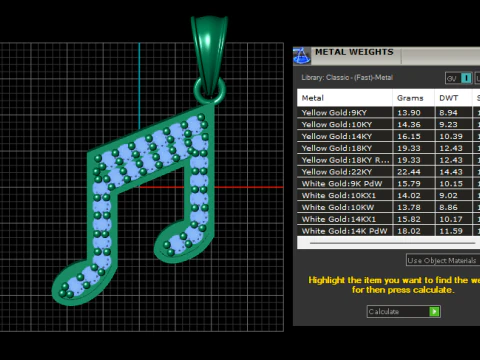Click the horizontal scrollbar under metals table
480x360 pixels.
tap(392, 243)
